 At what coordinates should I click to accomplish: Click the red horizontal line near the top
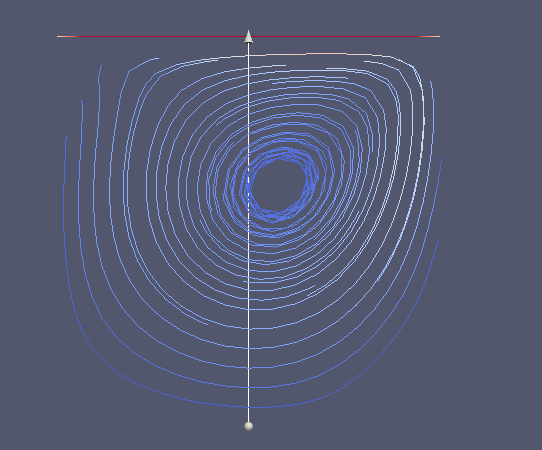click(x=248, y=36)
